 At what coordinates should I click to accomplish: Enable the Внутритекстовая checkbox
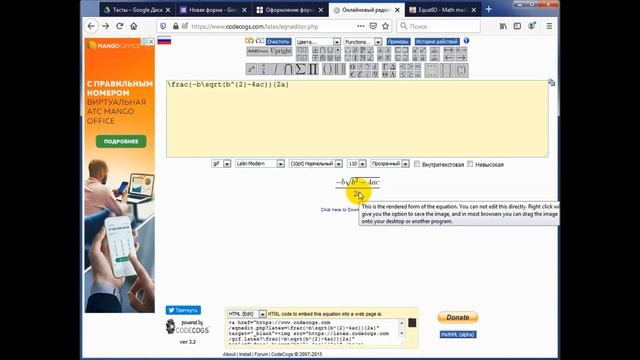tap(417, 164)
